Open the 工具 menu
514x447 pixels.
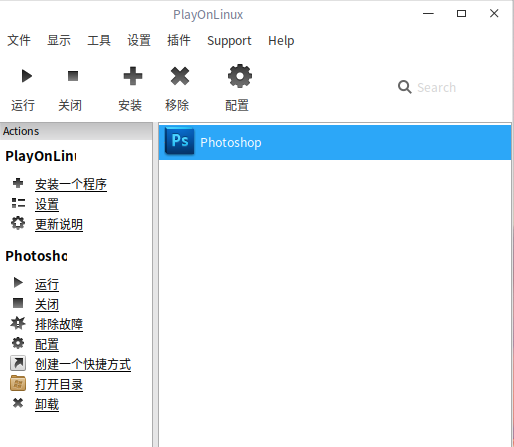(x=99, y=40)
